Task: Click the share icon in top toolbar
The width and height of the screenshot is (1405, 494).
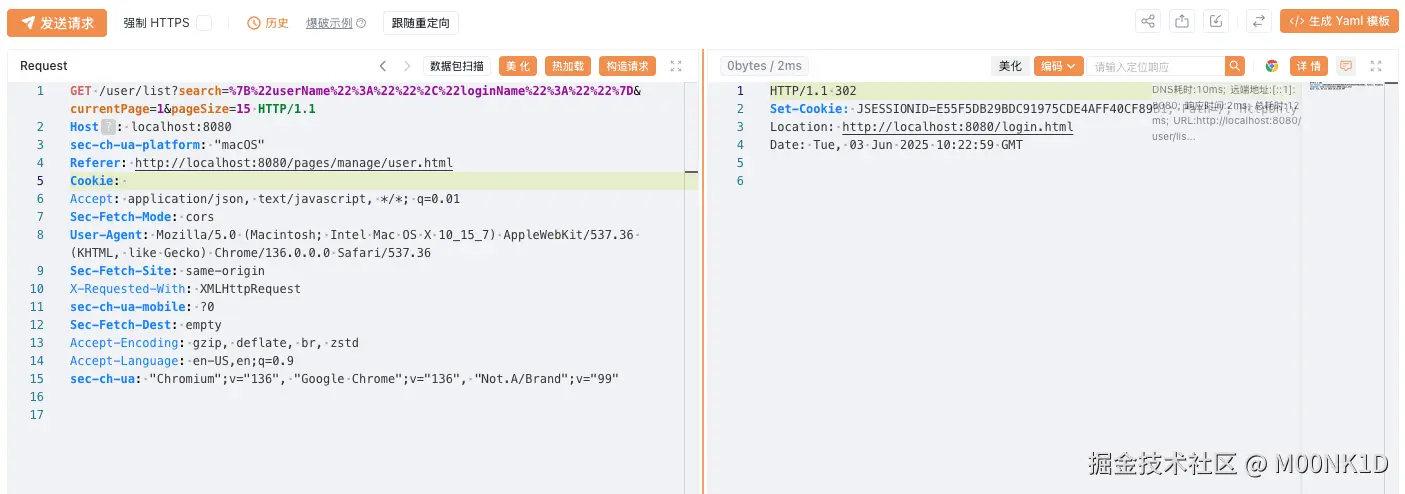Action: click(1148, 21)
